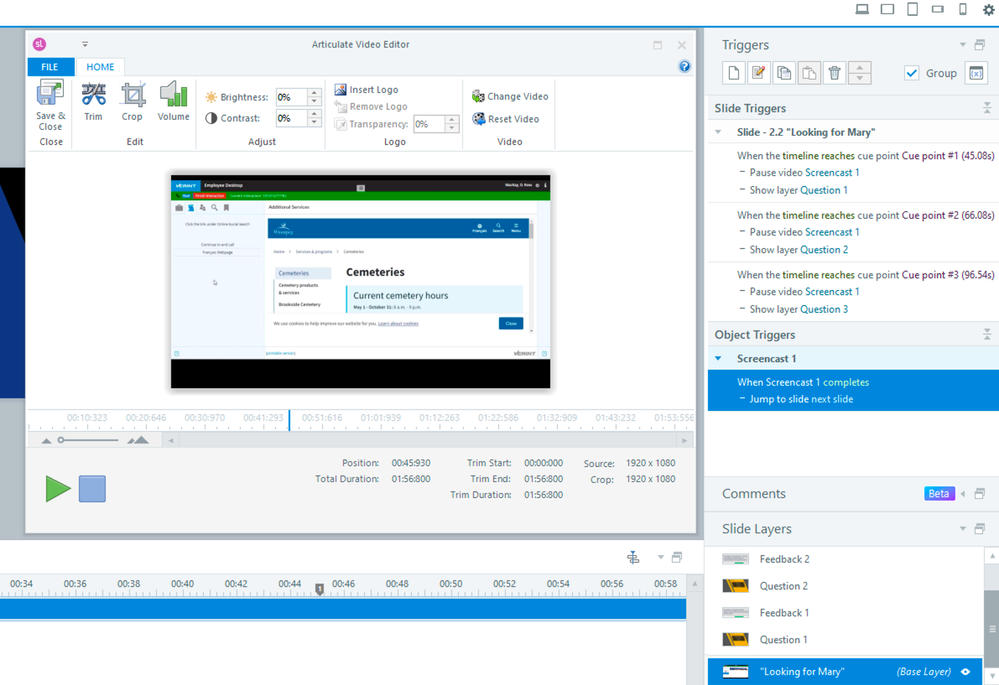This screenshot has width=999, height=685.
Task: Zoom out on the video editor timeline
Action: coord(46,441)
